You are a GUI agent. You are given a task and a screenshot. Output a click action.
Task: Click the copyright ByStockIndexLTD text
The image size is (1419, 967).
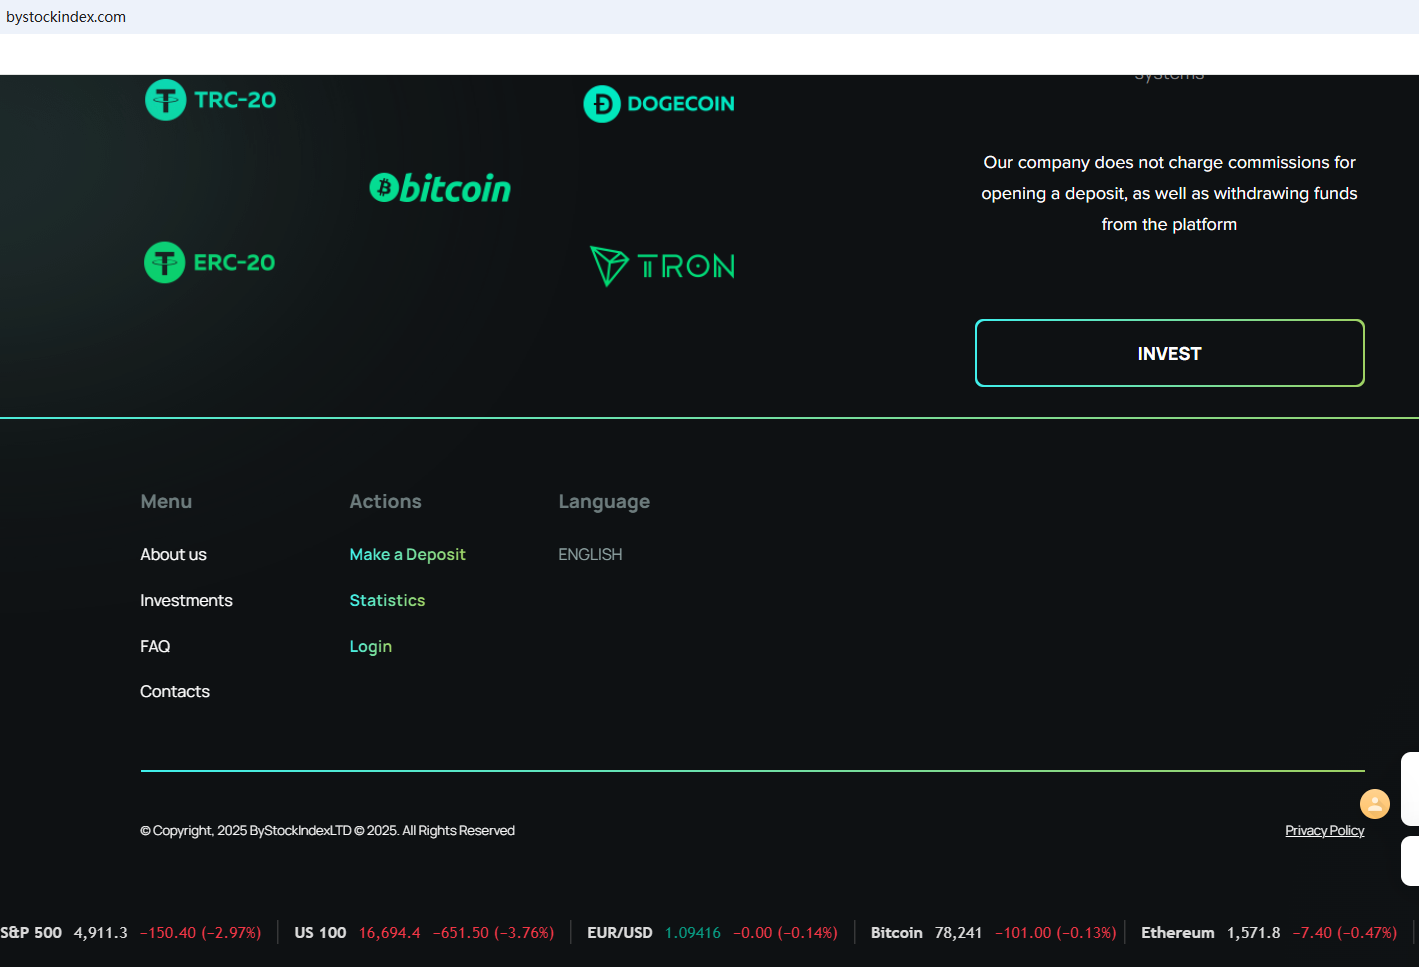click(328, 831)
